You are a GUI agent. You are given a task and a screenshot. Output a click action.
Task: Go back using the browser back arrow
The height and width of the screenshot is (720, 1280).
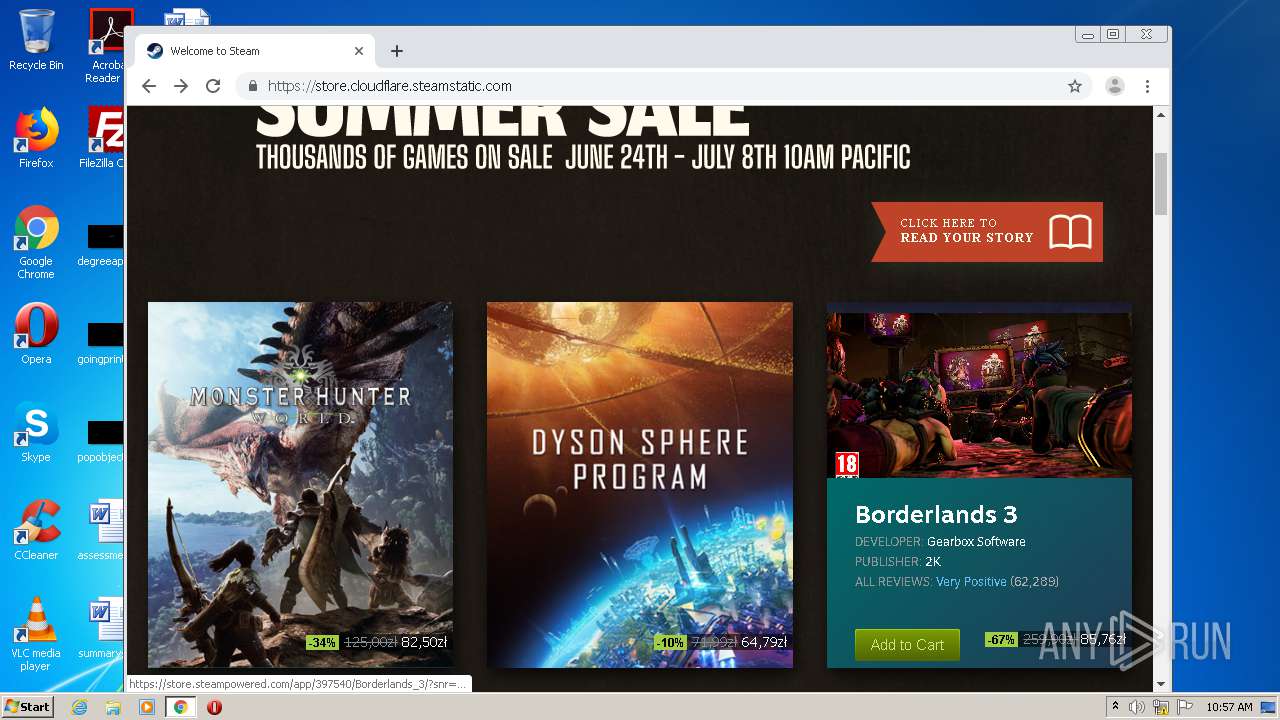149,86
